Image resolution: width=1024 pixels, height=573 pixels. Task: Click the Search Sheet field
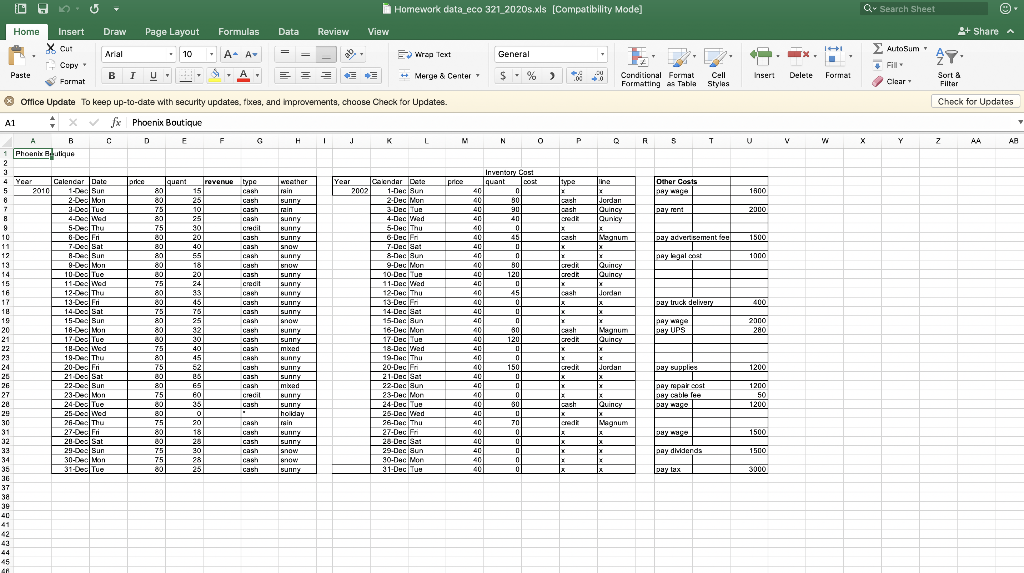923,8
